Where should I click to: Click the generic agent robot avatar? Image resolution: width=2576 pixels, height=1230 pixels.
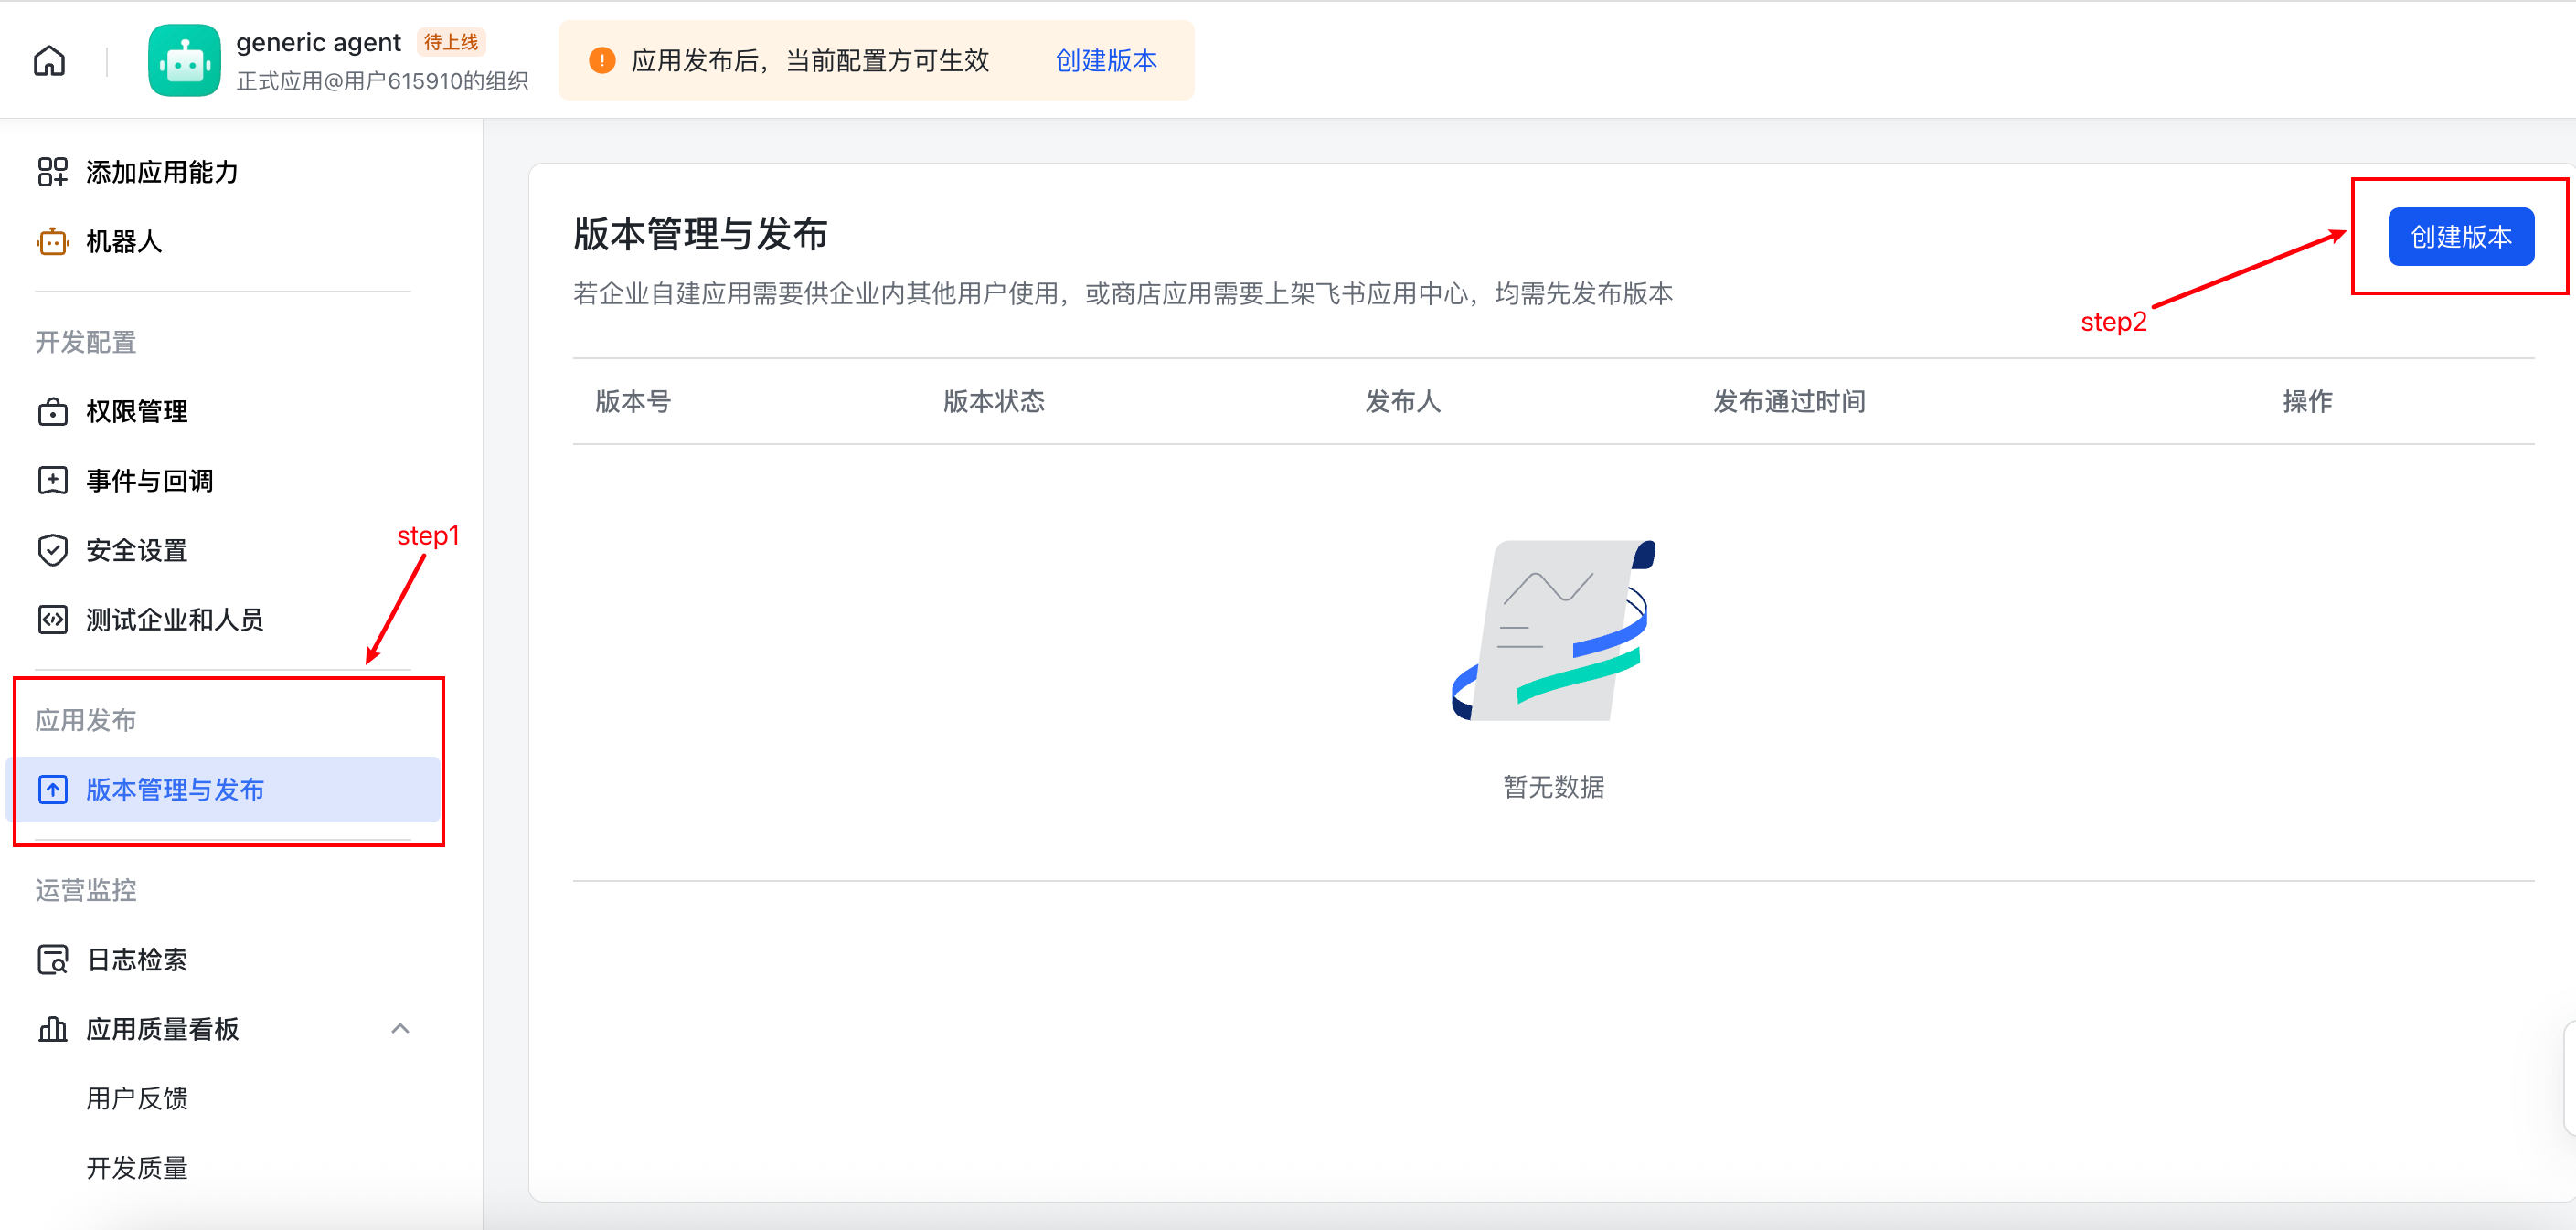coord(184,61)
